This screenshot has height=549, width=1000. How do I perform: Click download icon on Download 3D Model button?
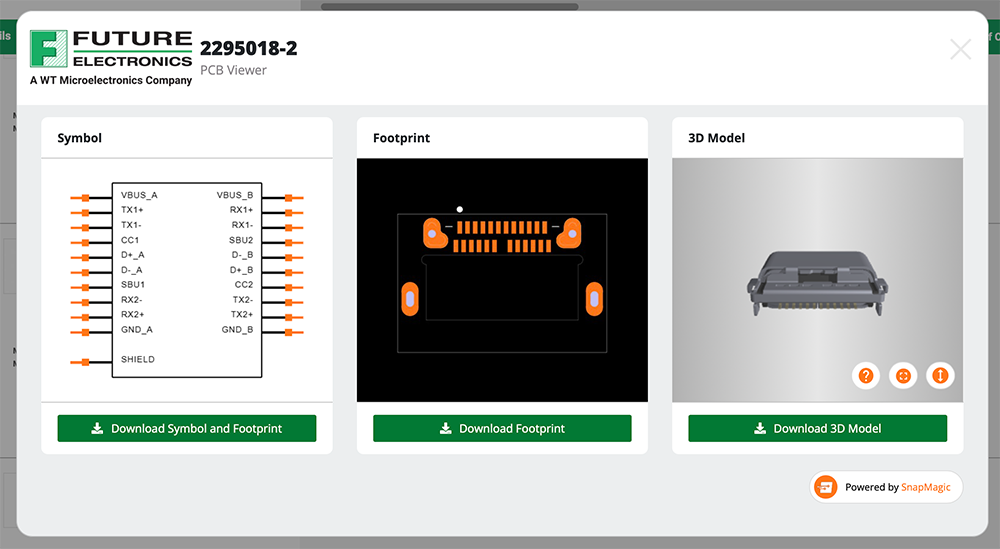click(x=761, y=428)
